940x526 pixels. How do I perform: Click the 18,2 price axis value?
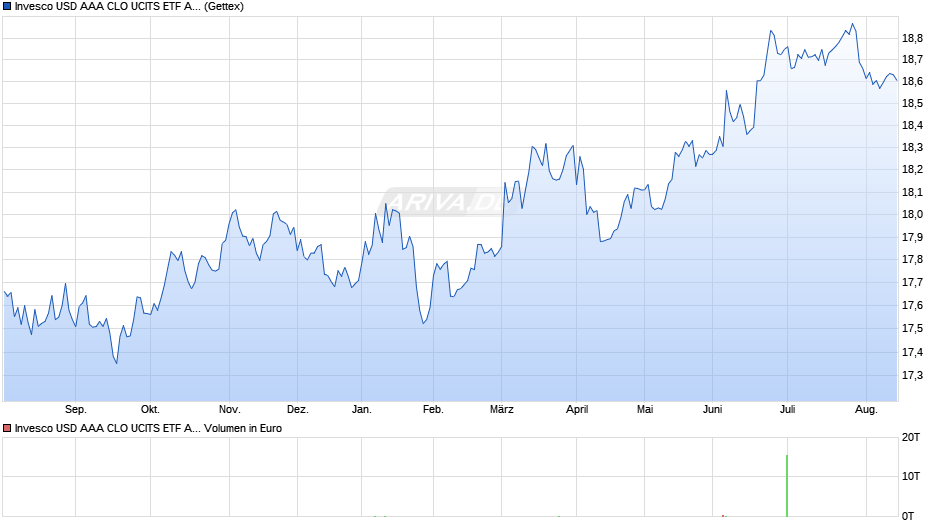point(912,170)
